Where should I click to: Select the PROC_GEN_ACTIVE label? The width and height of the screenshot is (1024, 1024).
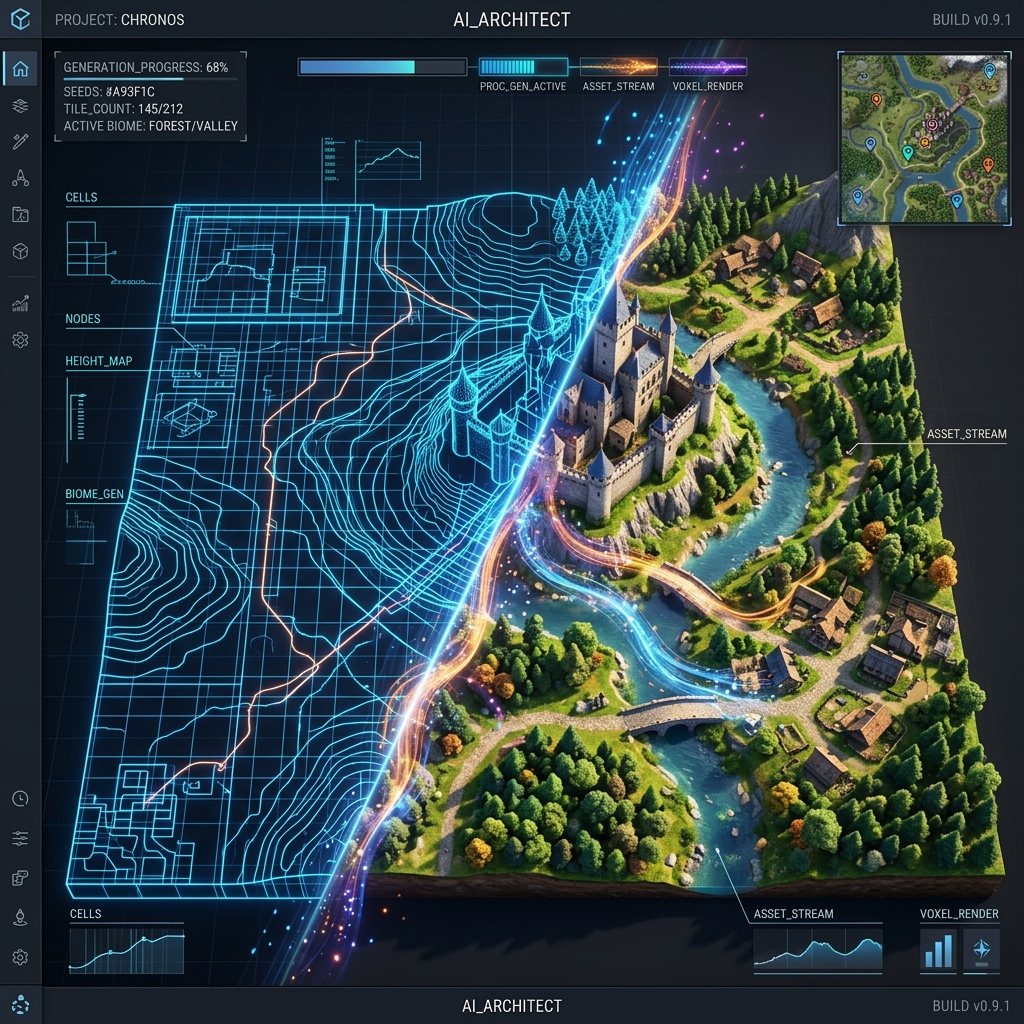pyautogui.click(x=523, y=86)
